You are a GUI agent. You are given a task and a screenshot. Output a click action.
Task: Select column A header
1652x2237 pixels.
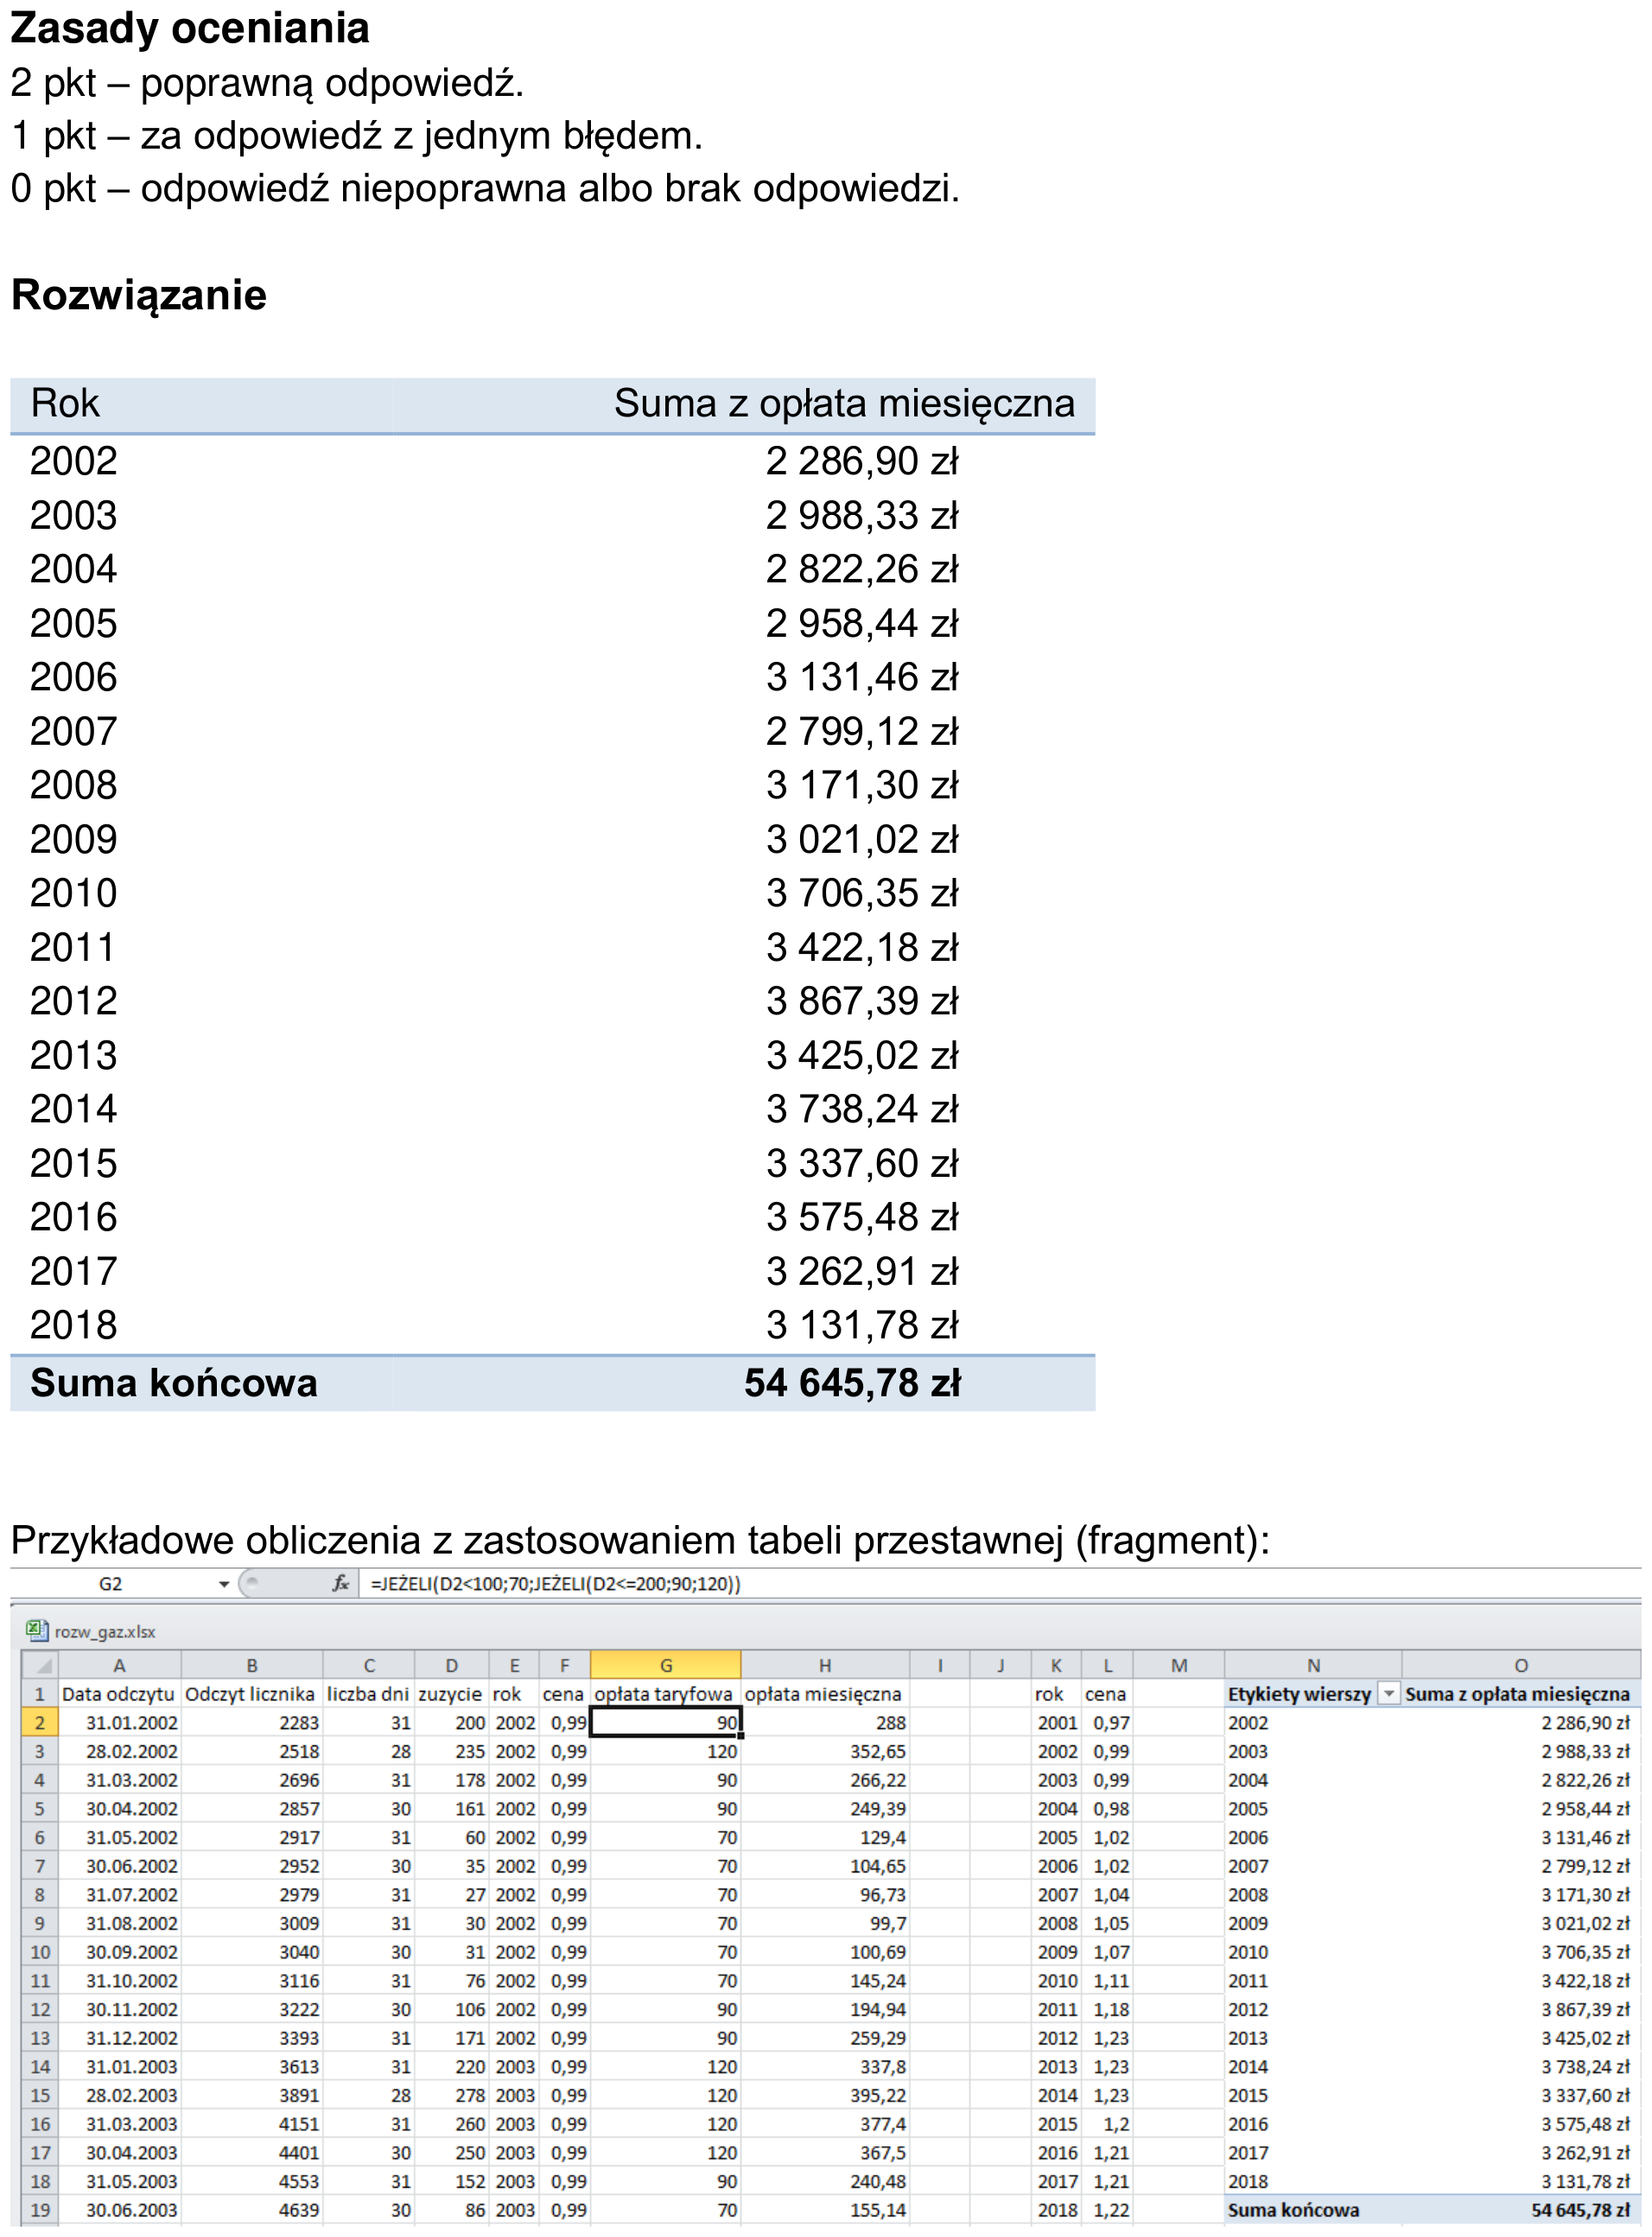119,1666
